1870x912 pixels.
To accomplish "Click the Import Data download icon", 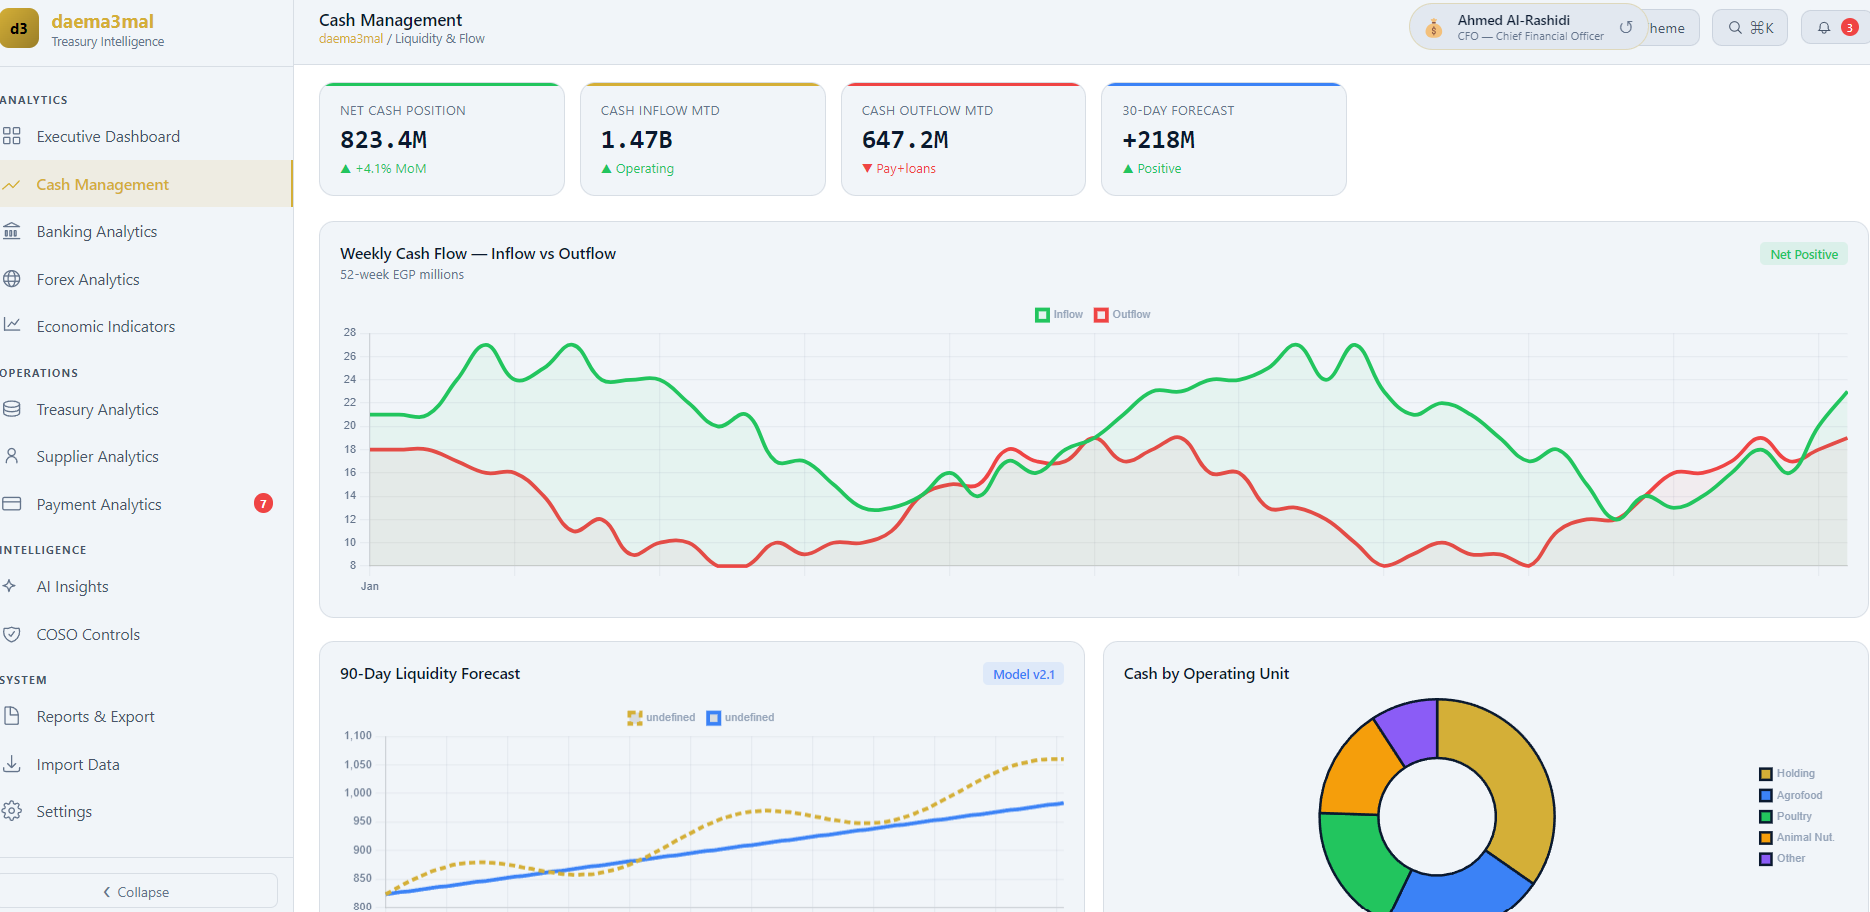I will 12,764.
